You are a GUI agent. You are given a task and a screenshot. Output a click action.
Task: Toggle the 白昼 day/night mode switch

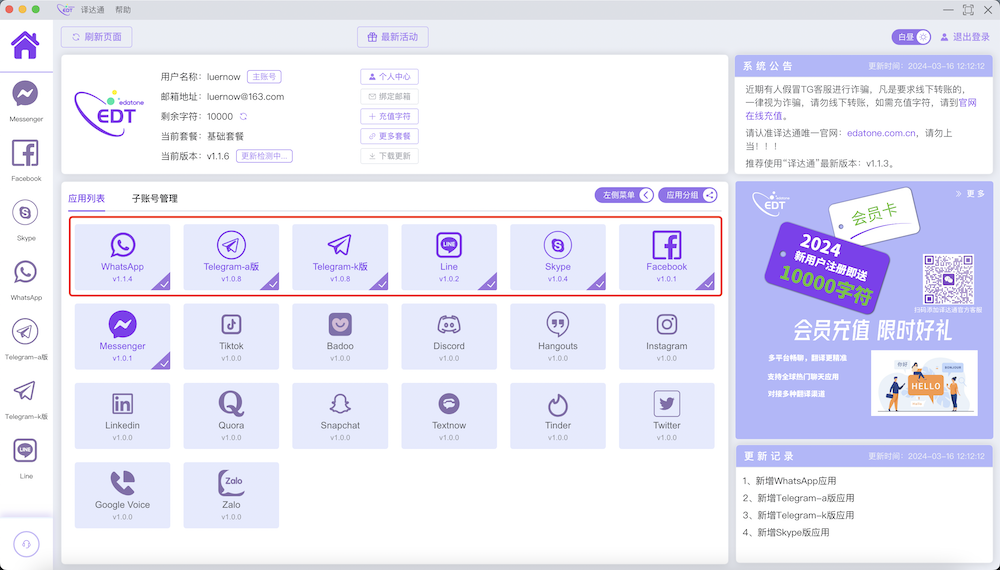[x=912, y=37]
